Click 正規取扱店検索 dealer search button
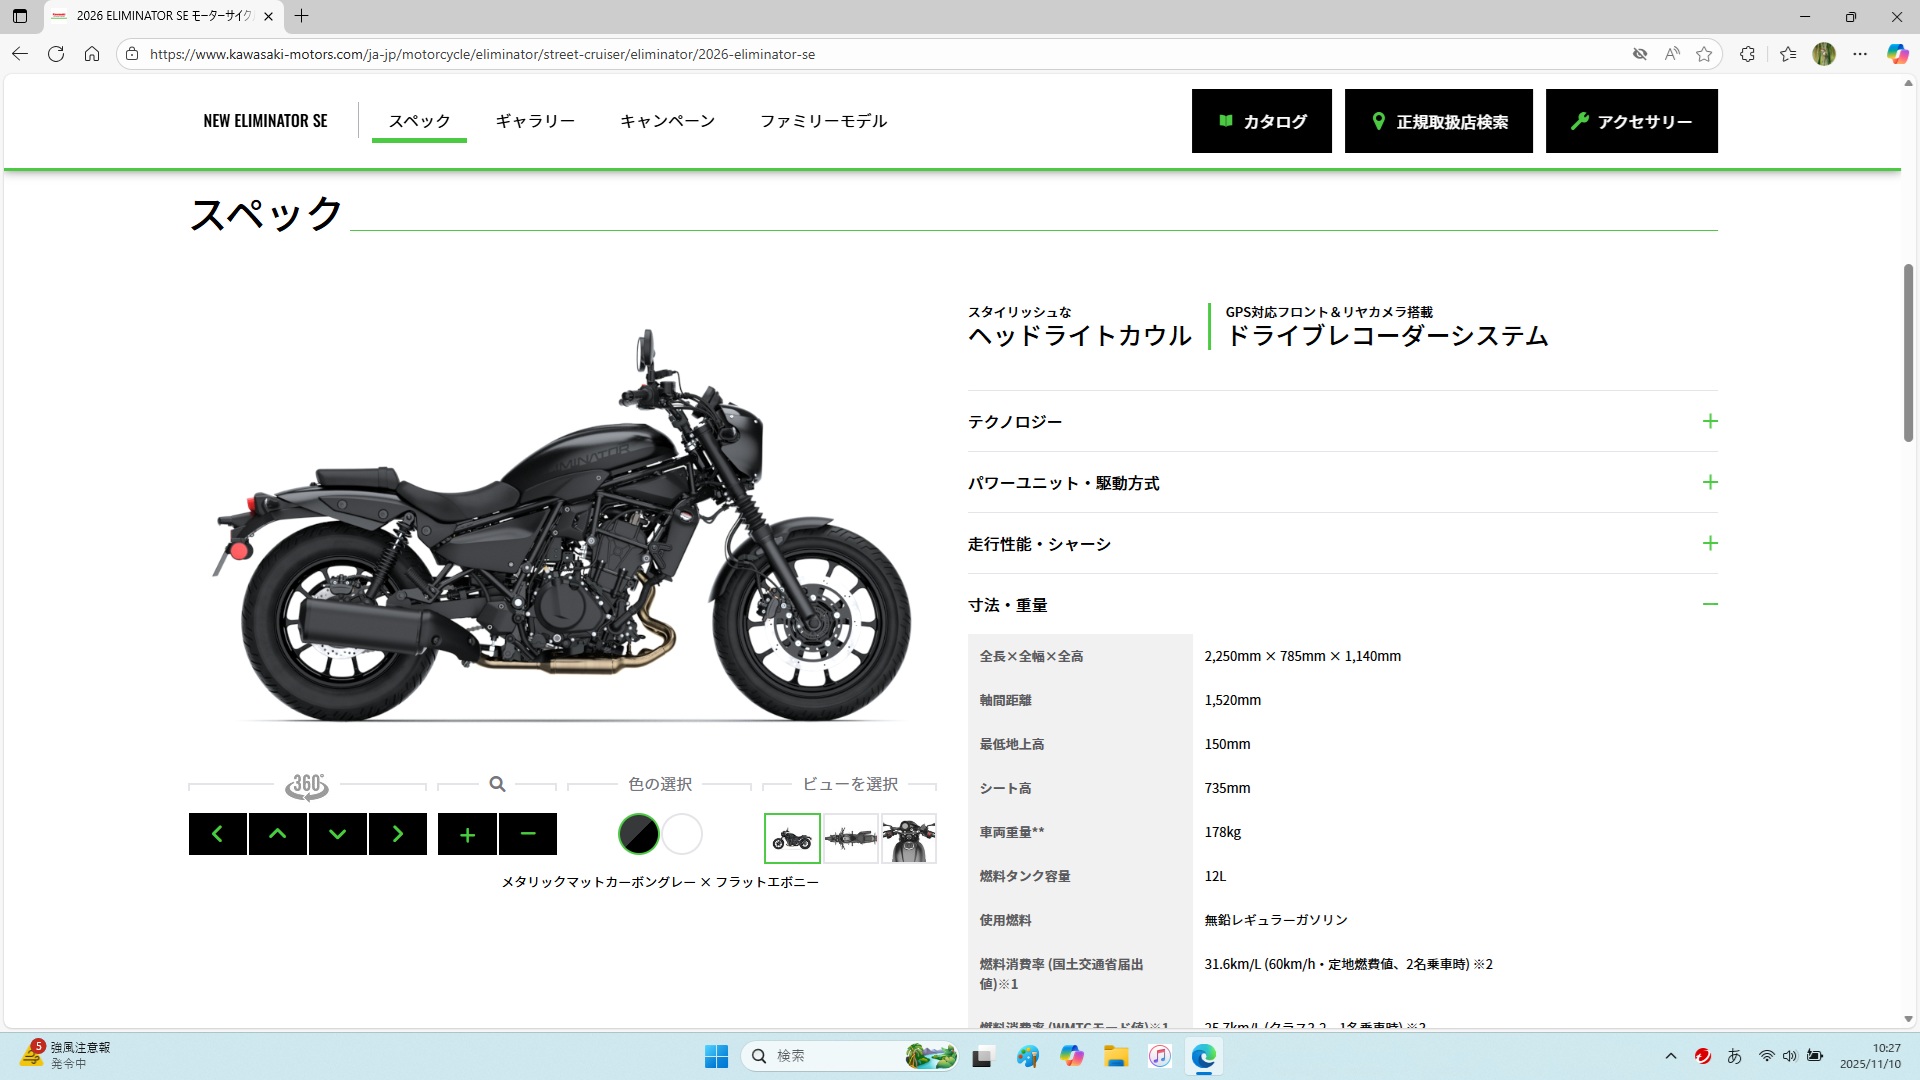 pos(1438,121)
